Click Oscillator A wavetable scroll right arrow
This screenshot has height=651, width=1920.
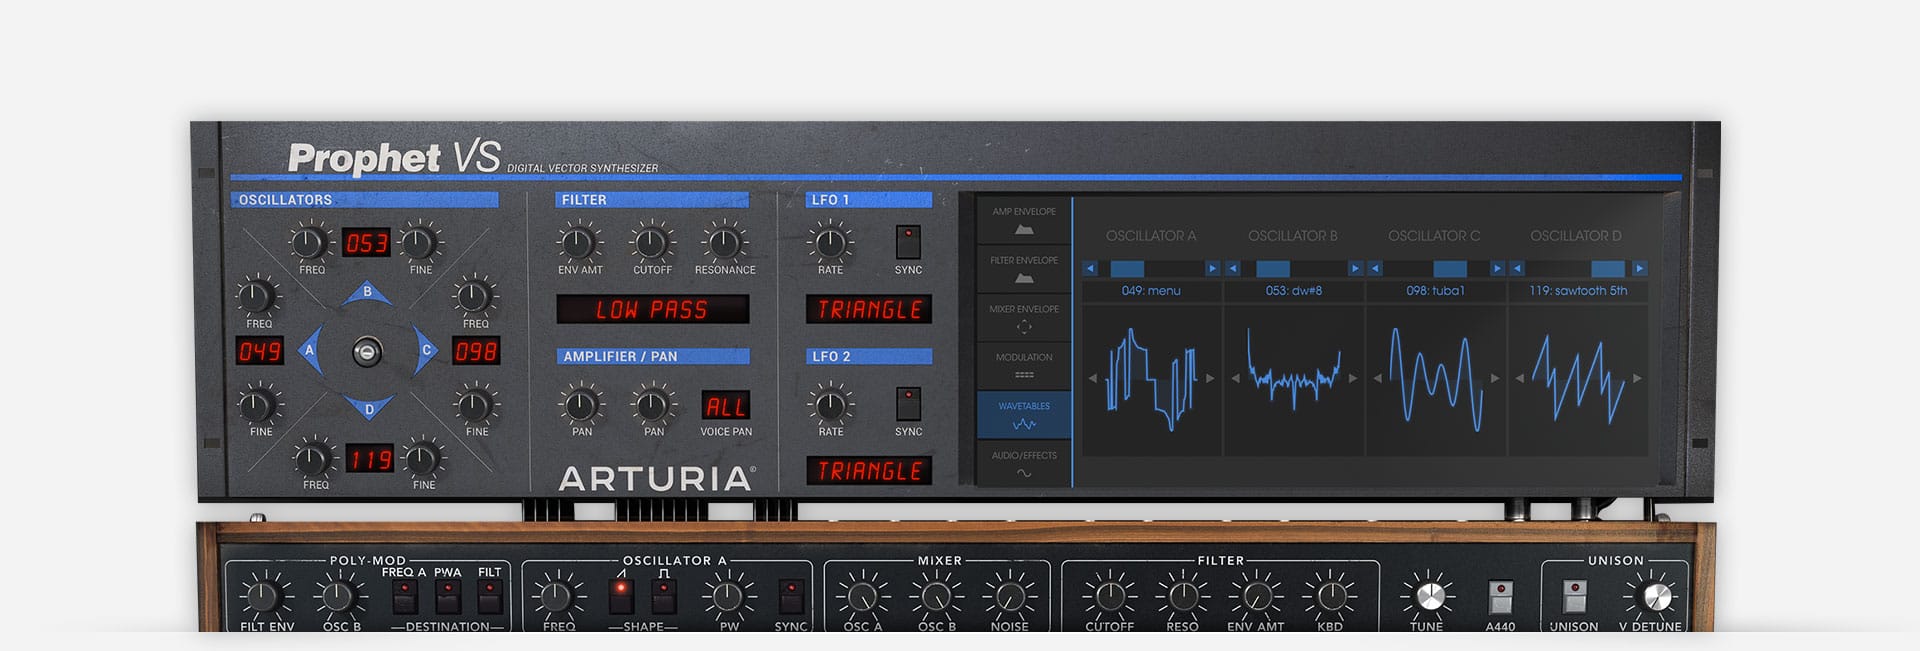tap(1212, 268)
